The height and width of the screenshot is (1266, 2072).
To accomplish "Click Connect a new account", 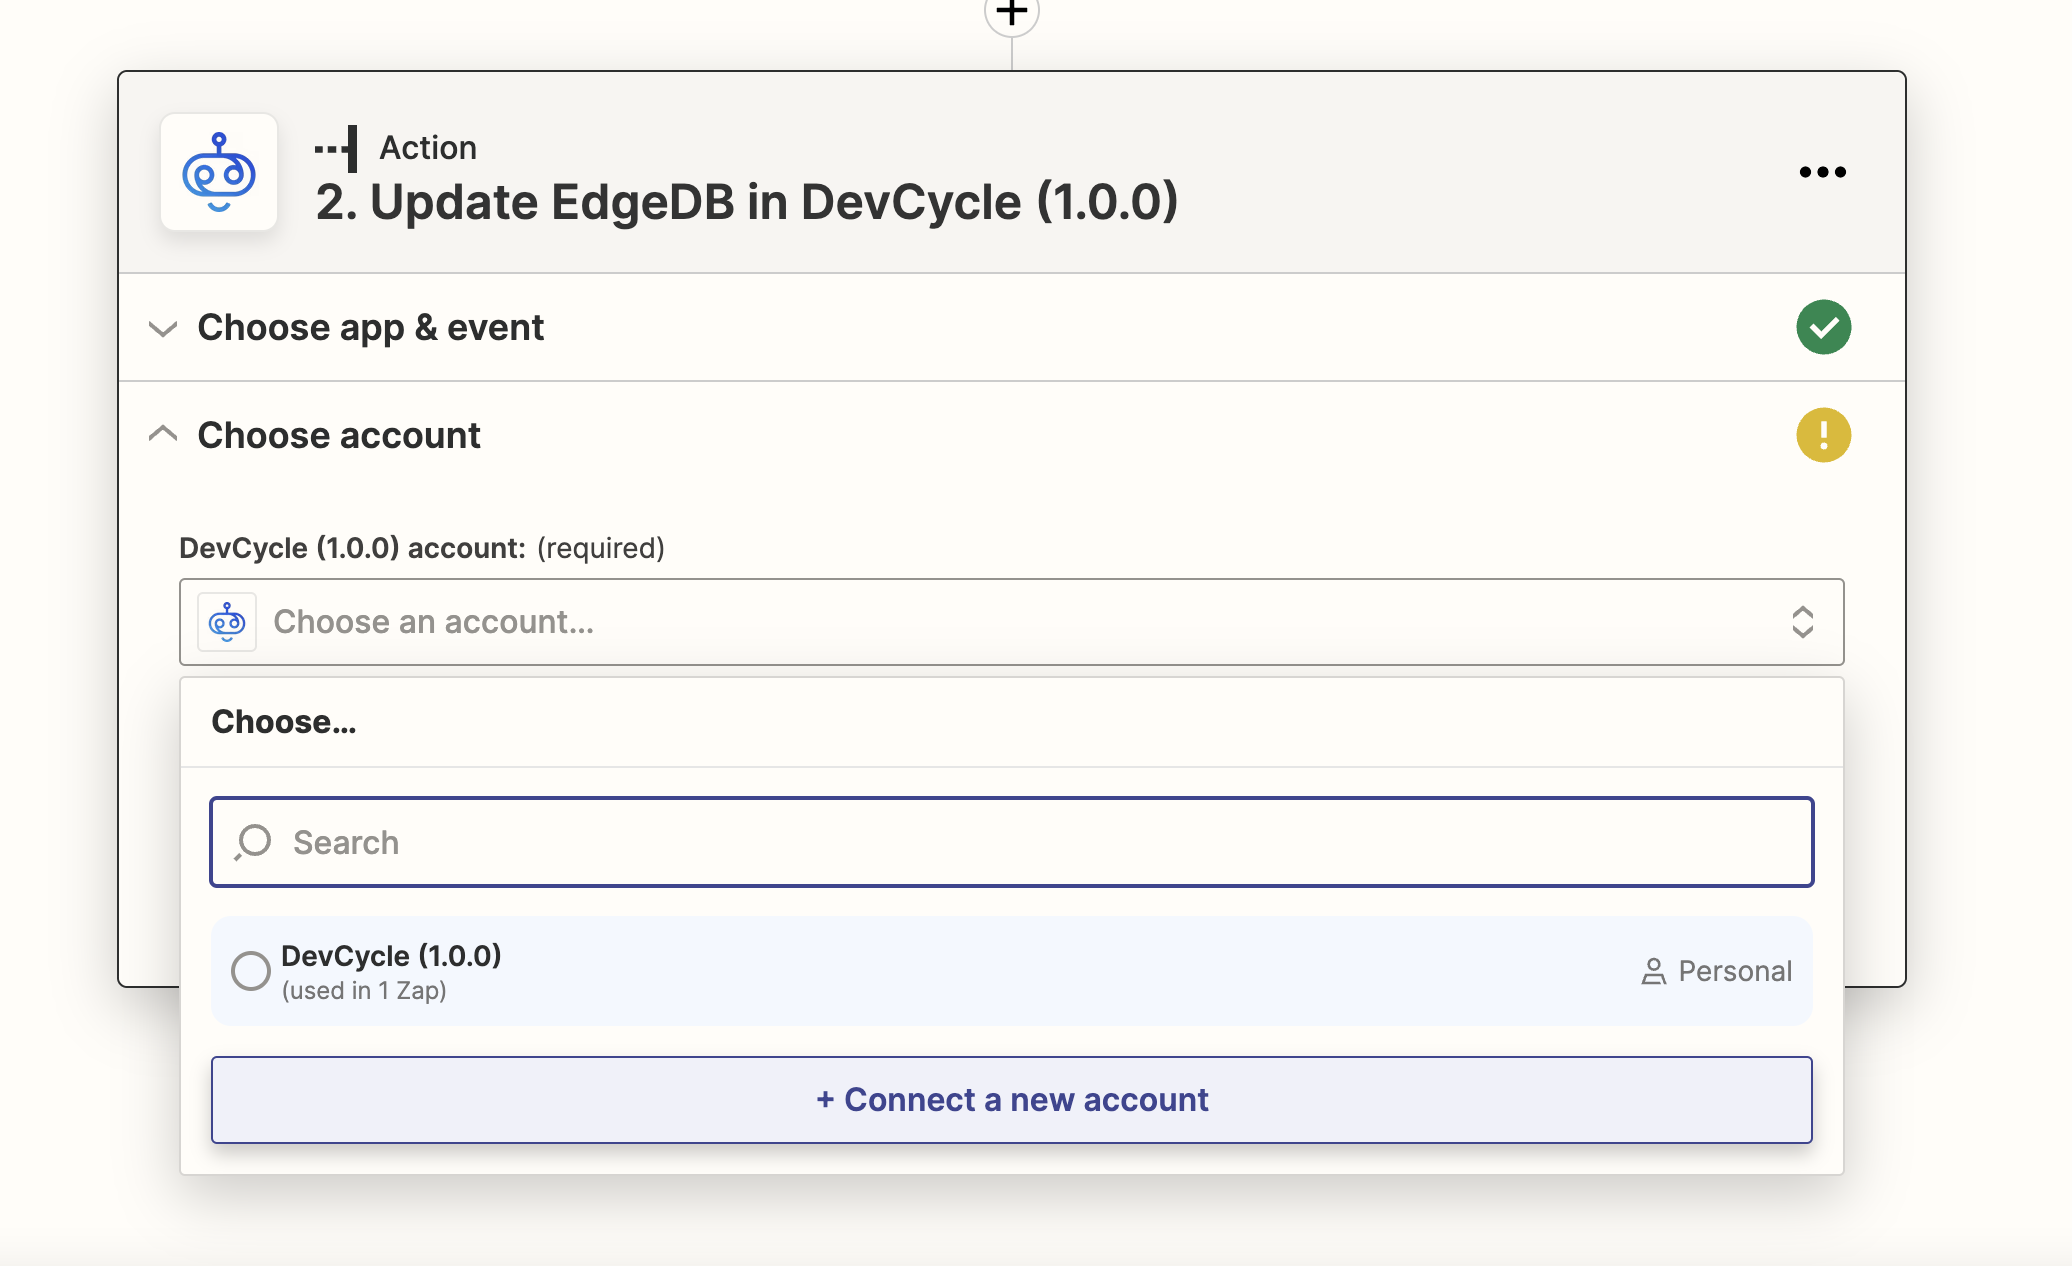I will click(1010, 1099).
